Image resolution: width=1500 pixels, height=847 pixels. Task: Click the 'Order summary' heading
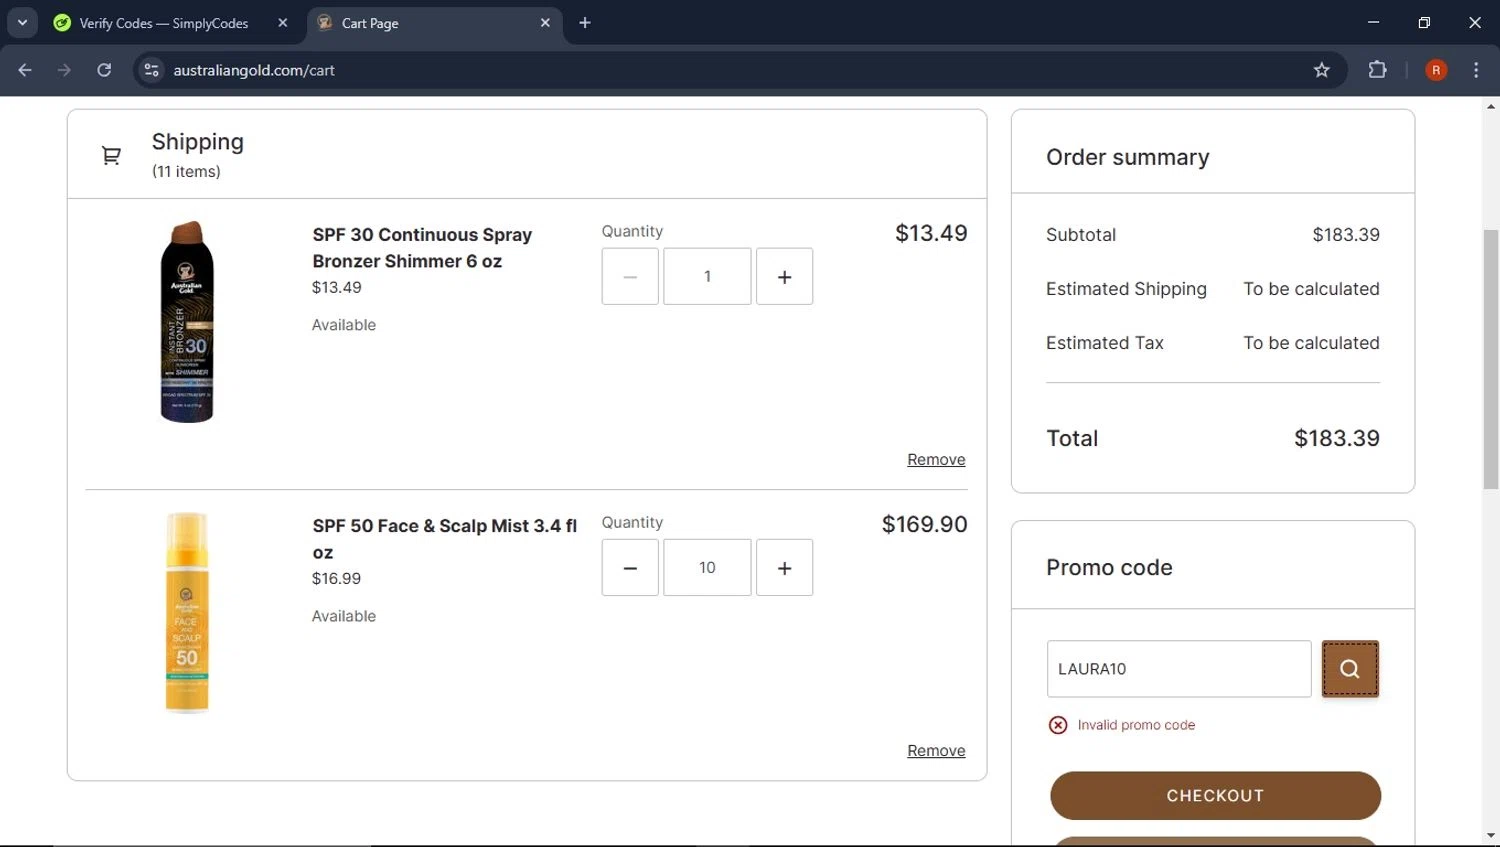1128,157
